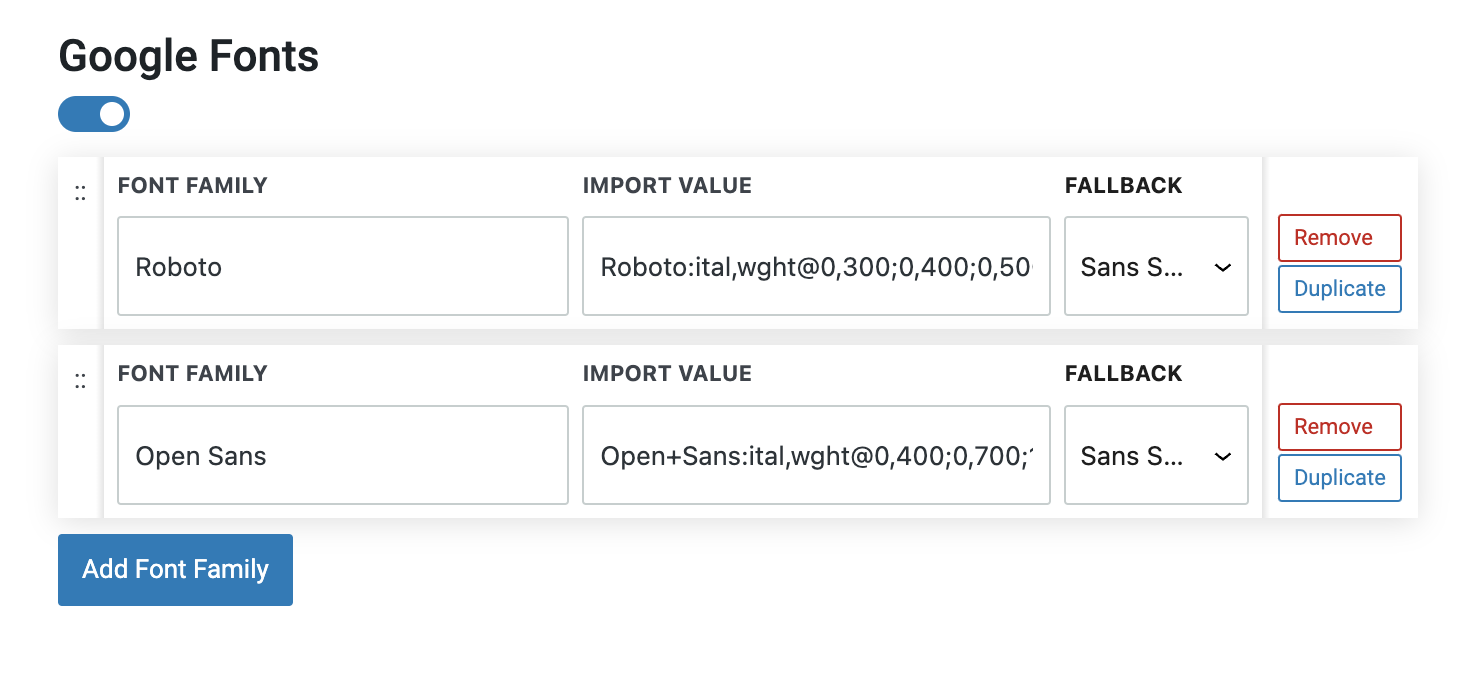The width and height of the screenshot is (1484, 678).
Task: Duplicate the Open Sans font row
Action: point(1339,478)
